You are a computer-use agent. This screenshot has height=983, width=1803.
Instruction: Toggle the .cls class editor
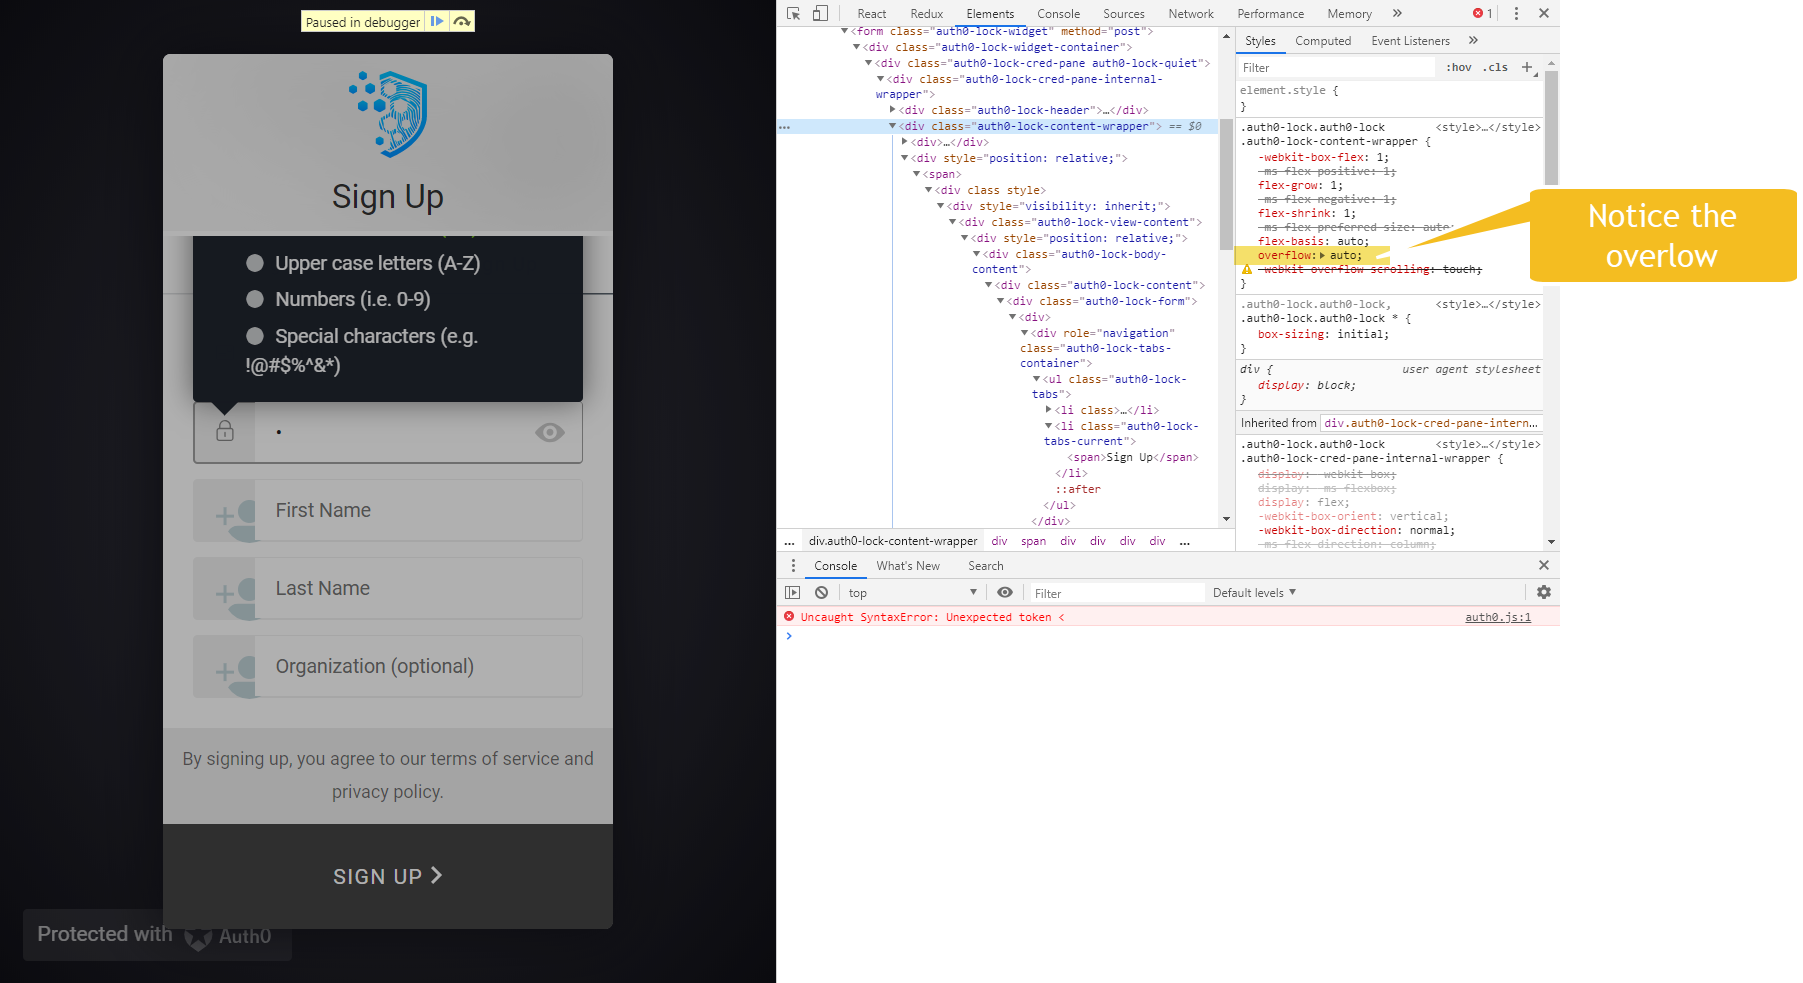(x=1496, y=67)
